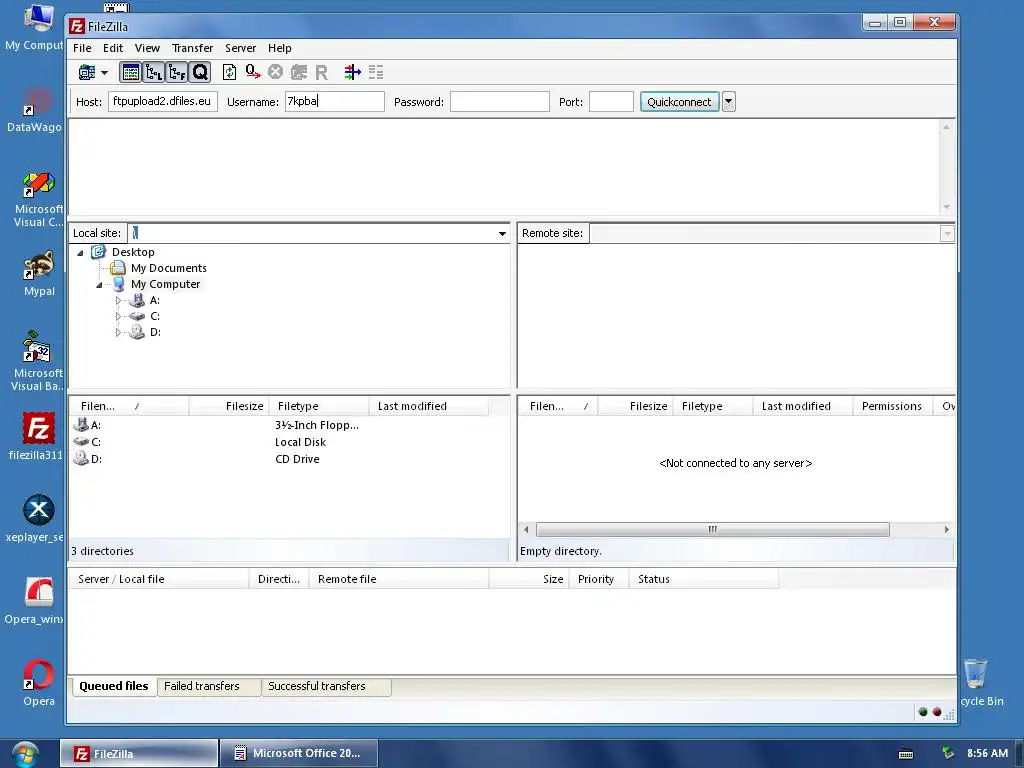Select My Computer in local tree
The image size is (1024, 768).
coord(165,284)
